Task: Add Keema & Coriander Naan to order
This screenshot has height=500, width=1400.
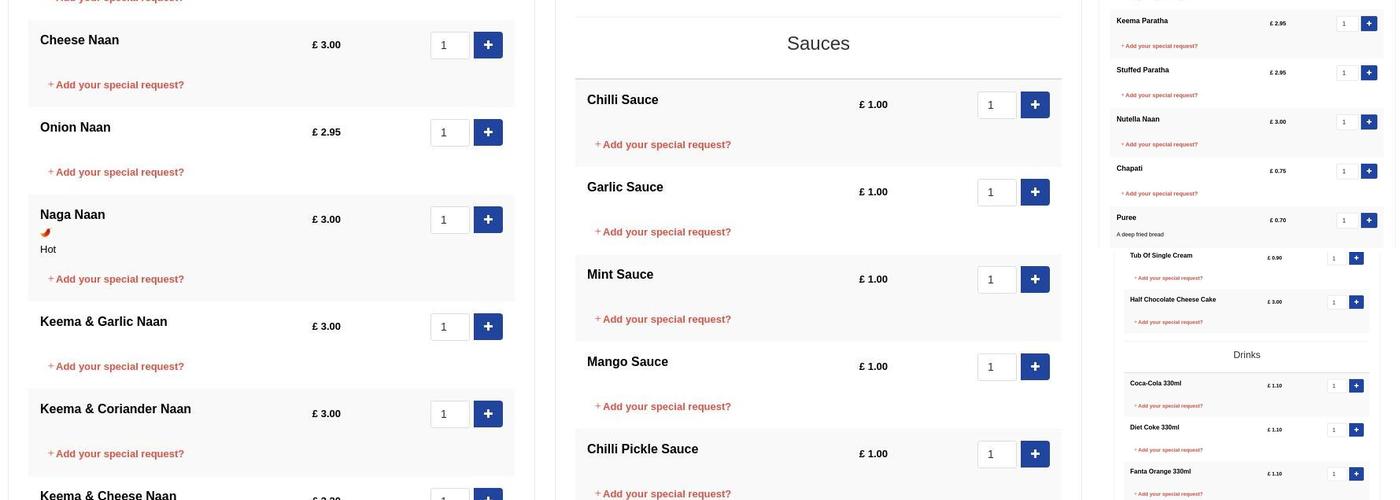Action: (x=488, y=414)
